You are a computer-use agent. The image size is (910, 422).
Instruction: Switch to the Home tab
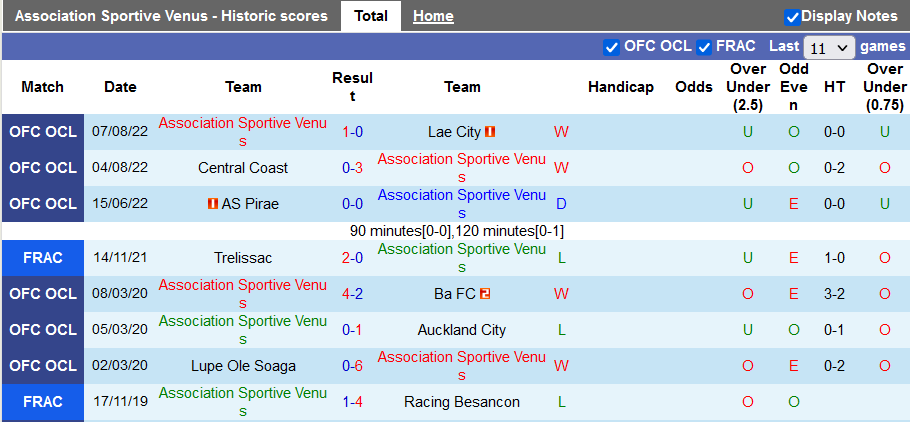(433, 16)
